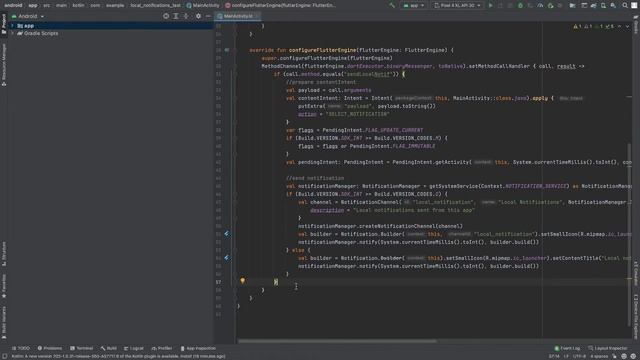Image resolution: width=640 pixels, height=360 pixels.
Task: Click the Expand All icon in Project panel
Action: coord(176,16)
